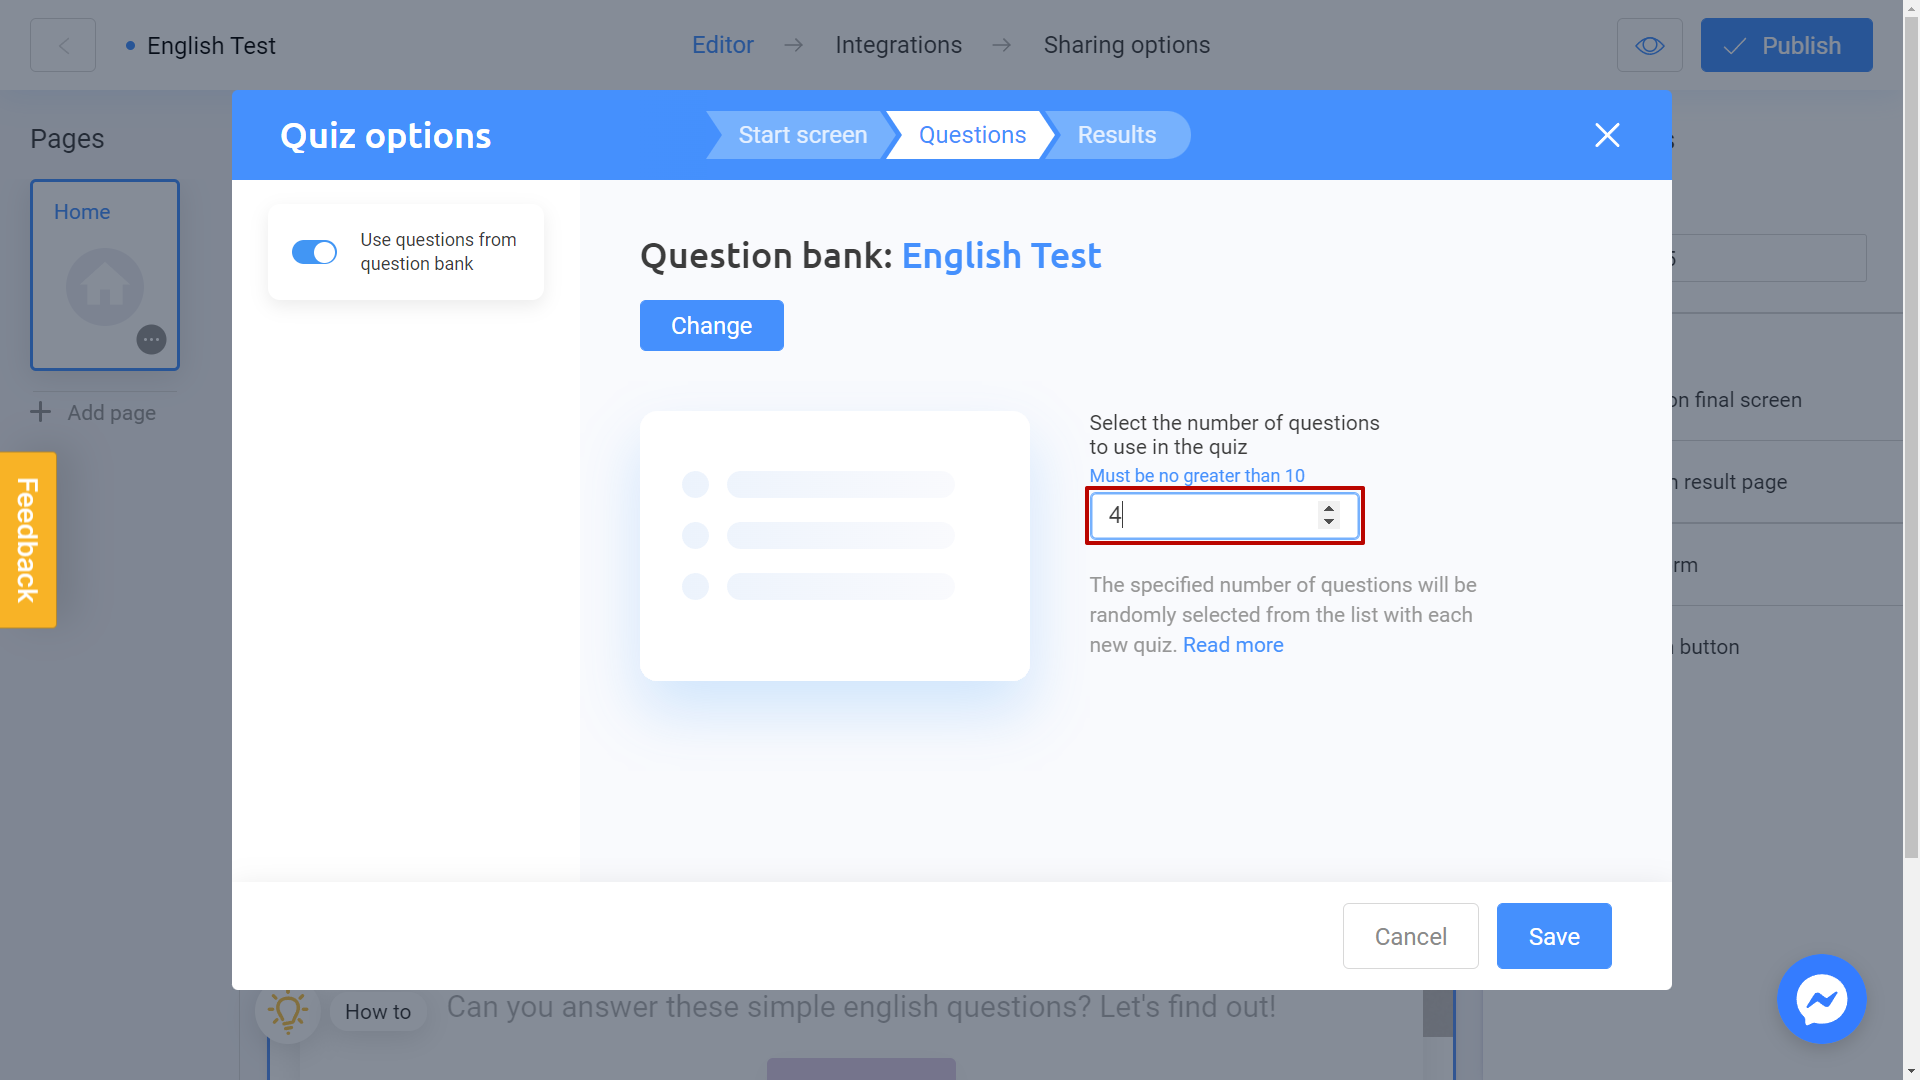Click the Change question bank button

click(712, 324)
